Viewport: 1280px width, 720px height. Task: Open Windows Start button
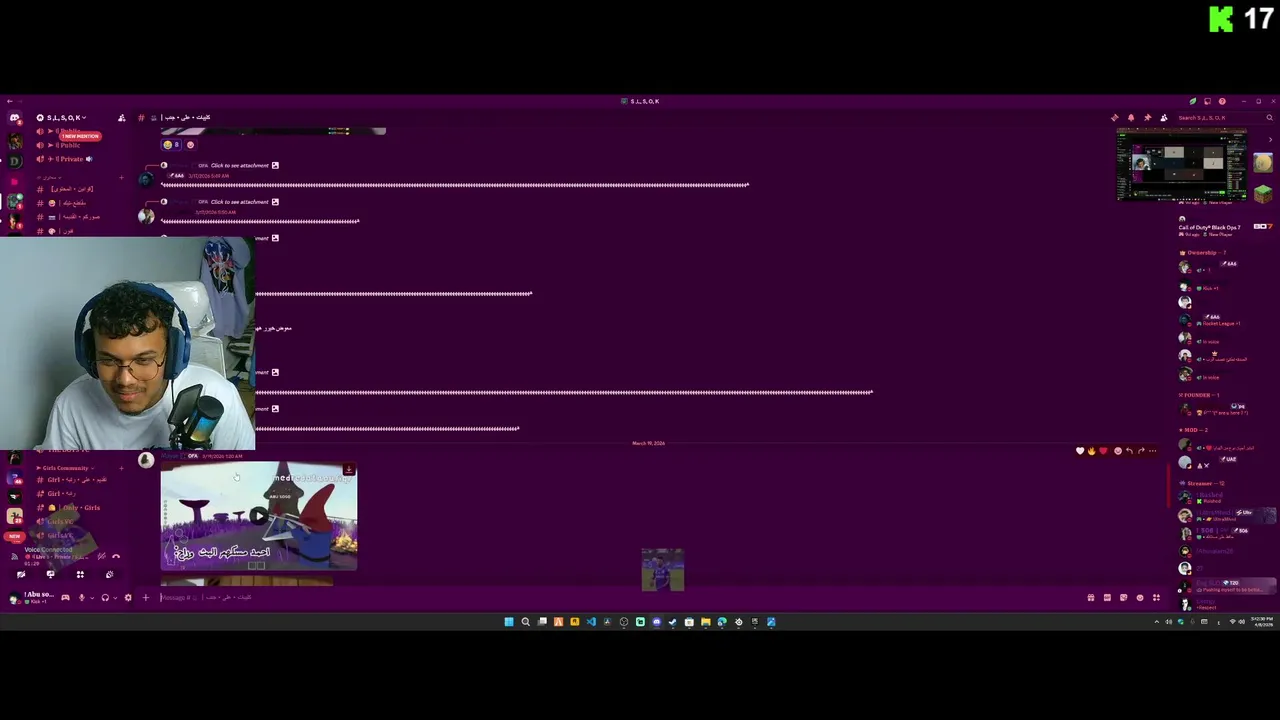(x=509, y=622)
